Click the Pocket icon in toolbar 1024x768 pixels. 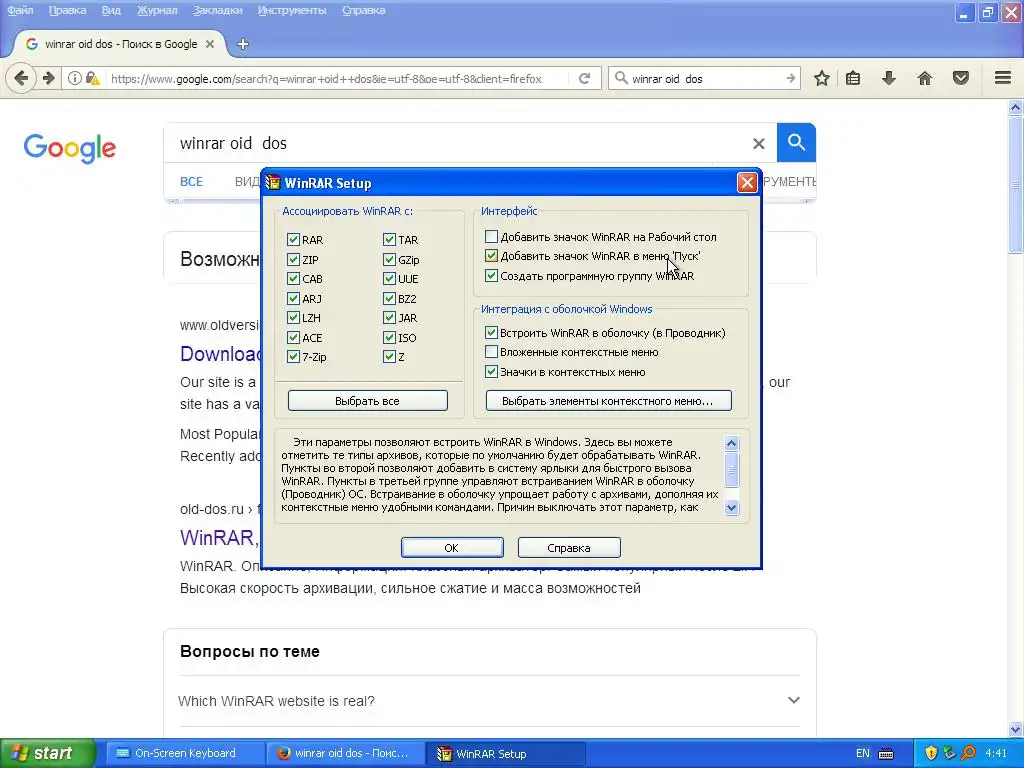click(961, 78)
